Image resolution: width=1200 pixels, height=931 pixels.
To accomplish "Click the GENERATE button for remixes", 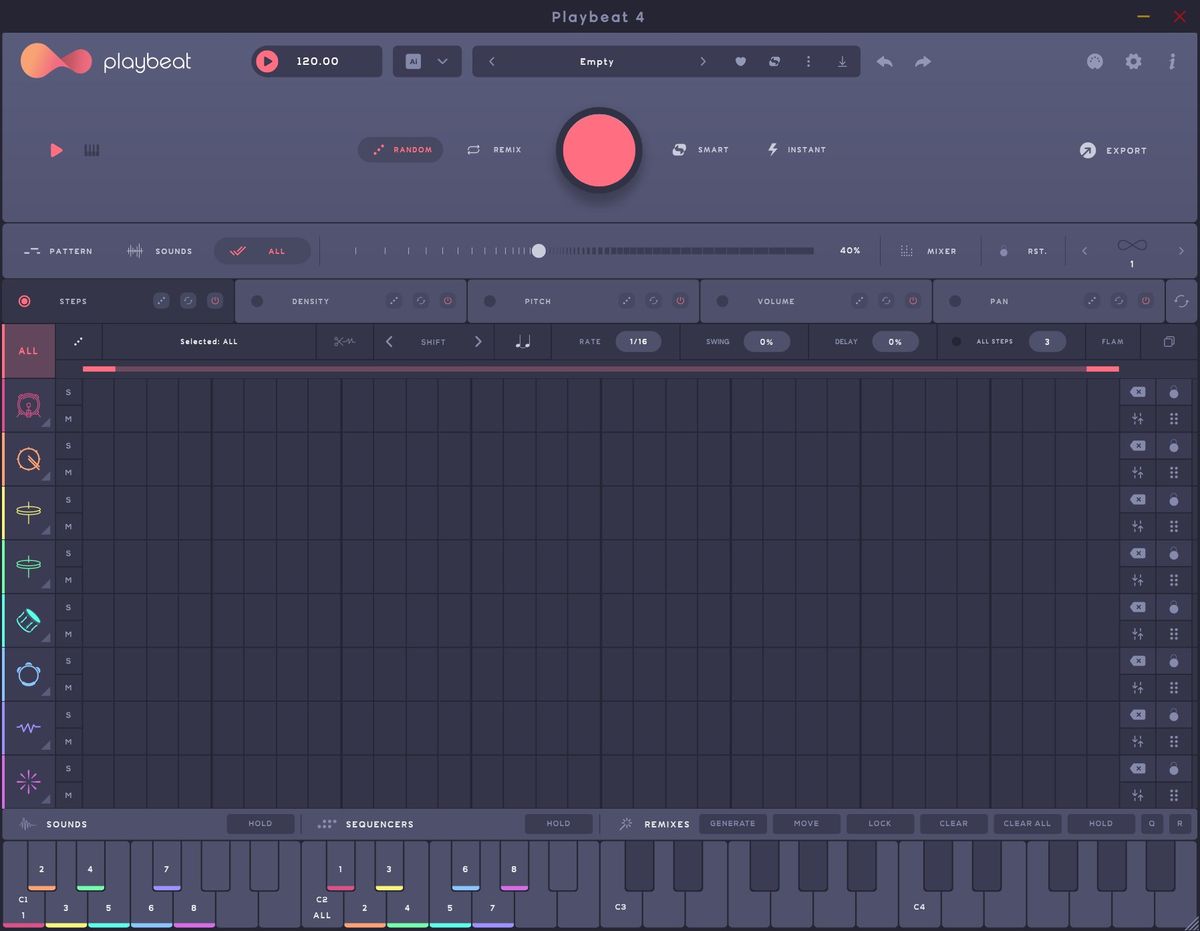I will coord(733,823).
